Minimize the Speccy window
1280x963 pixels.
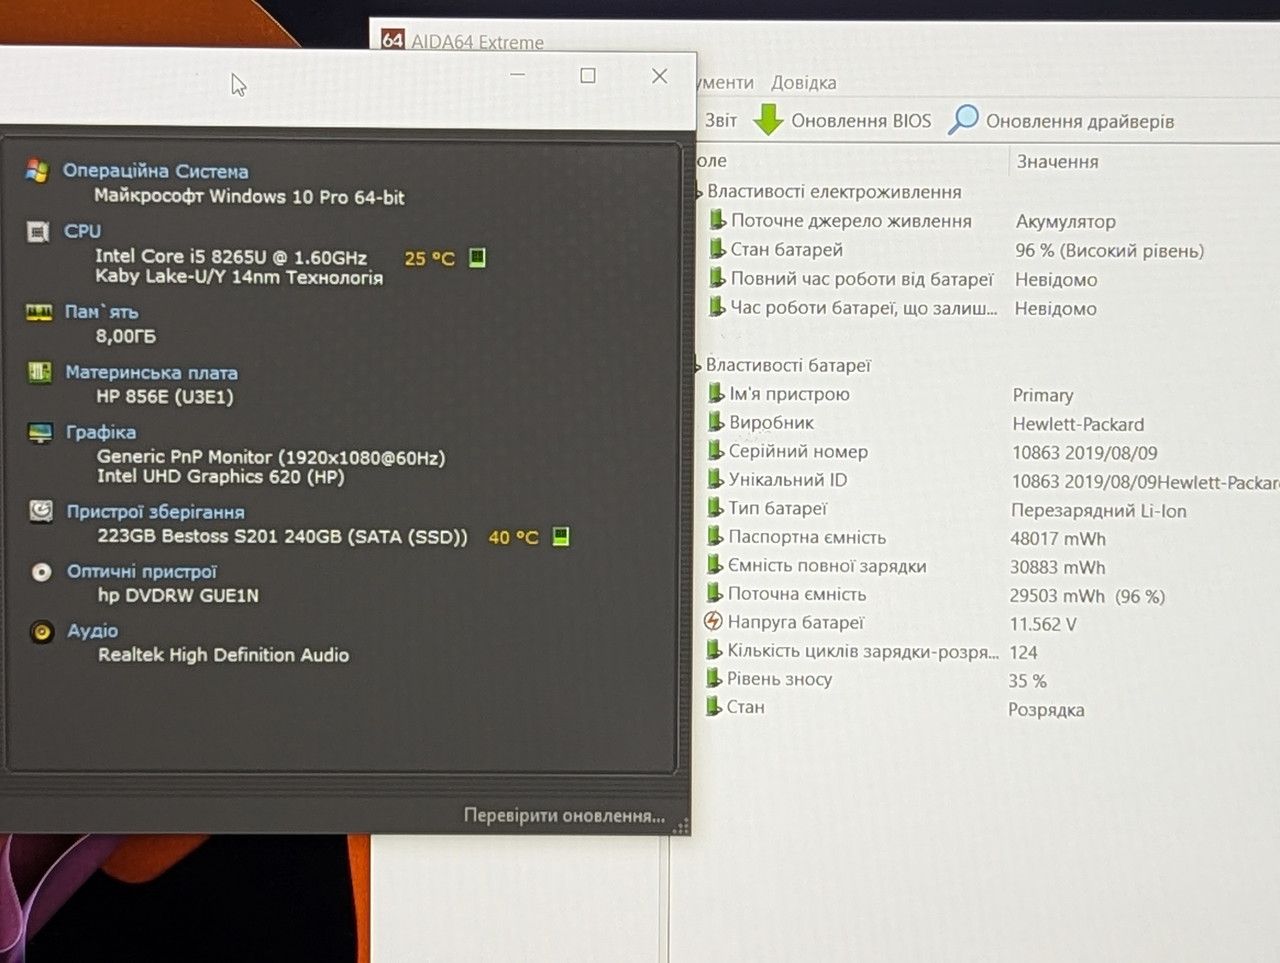pos(518,76)
